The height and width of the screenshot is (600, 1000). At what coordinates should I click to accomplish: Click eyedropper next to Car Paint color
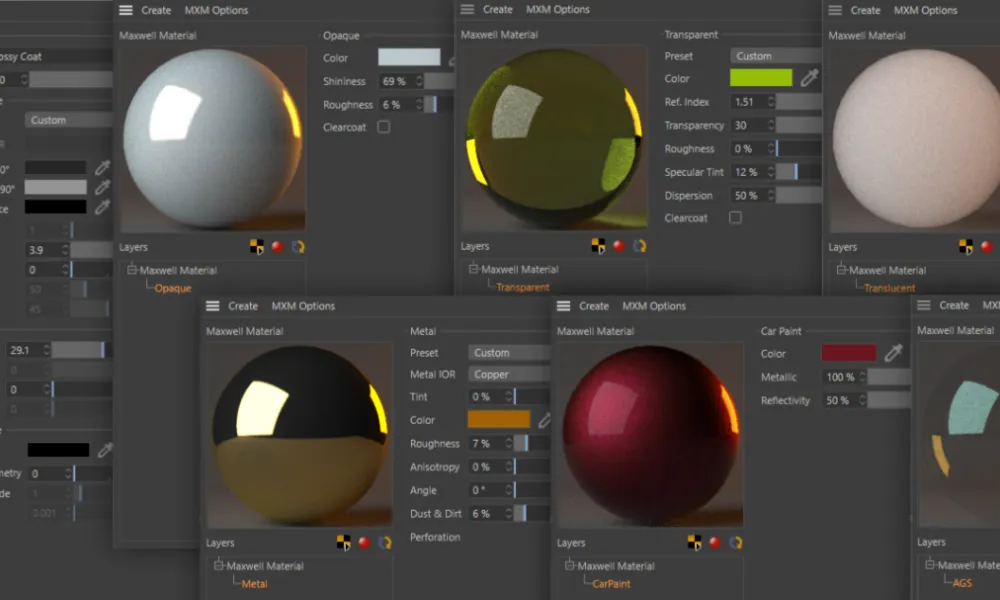tap(893, 353)
